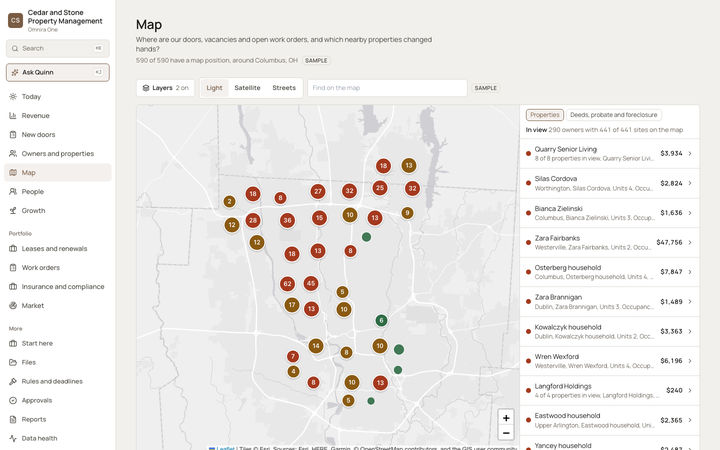
Task: Open the Langford Holdings property entry
Action: pos(610,390)
